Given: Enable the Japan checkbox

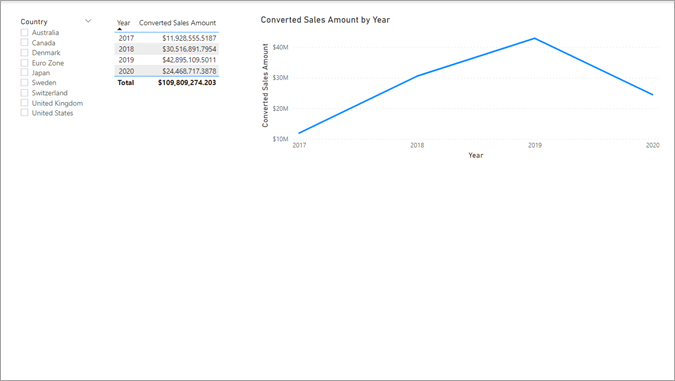Looking at the screenshot, I should click(x=25, y=73).
